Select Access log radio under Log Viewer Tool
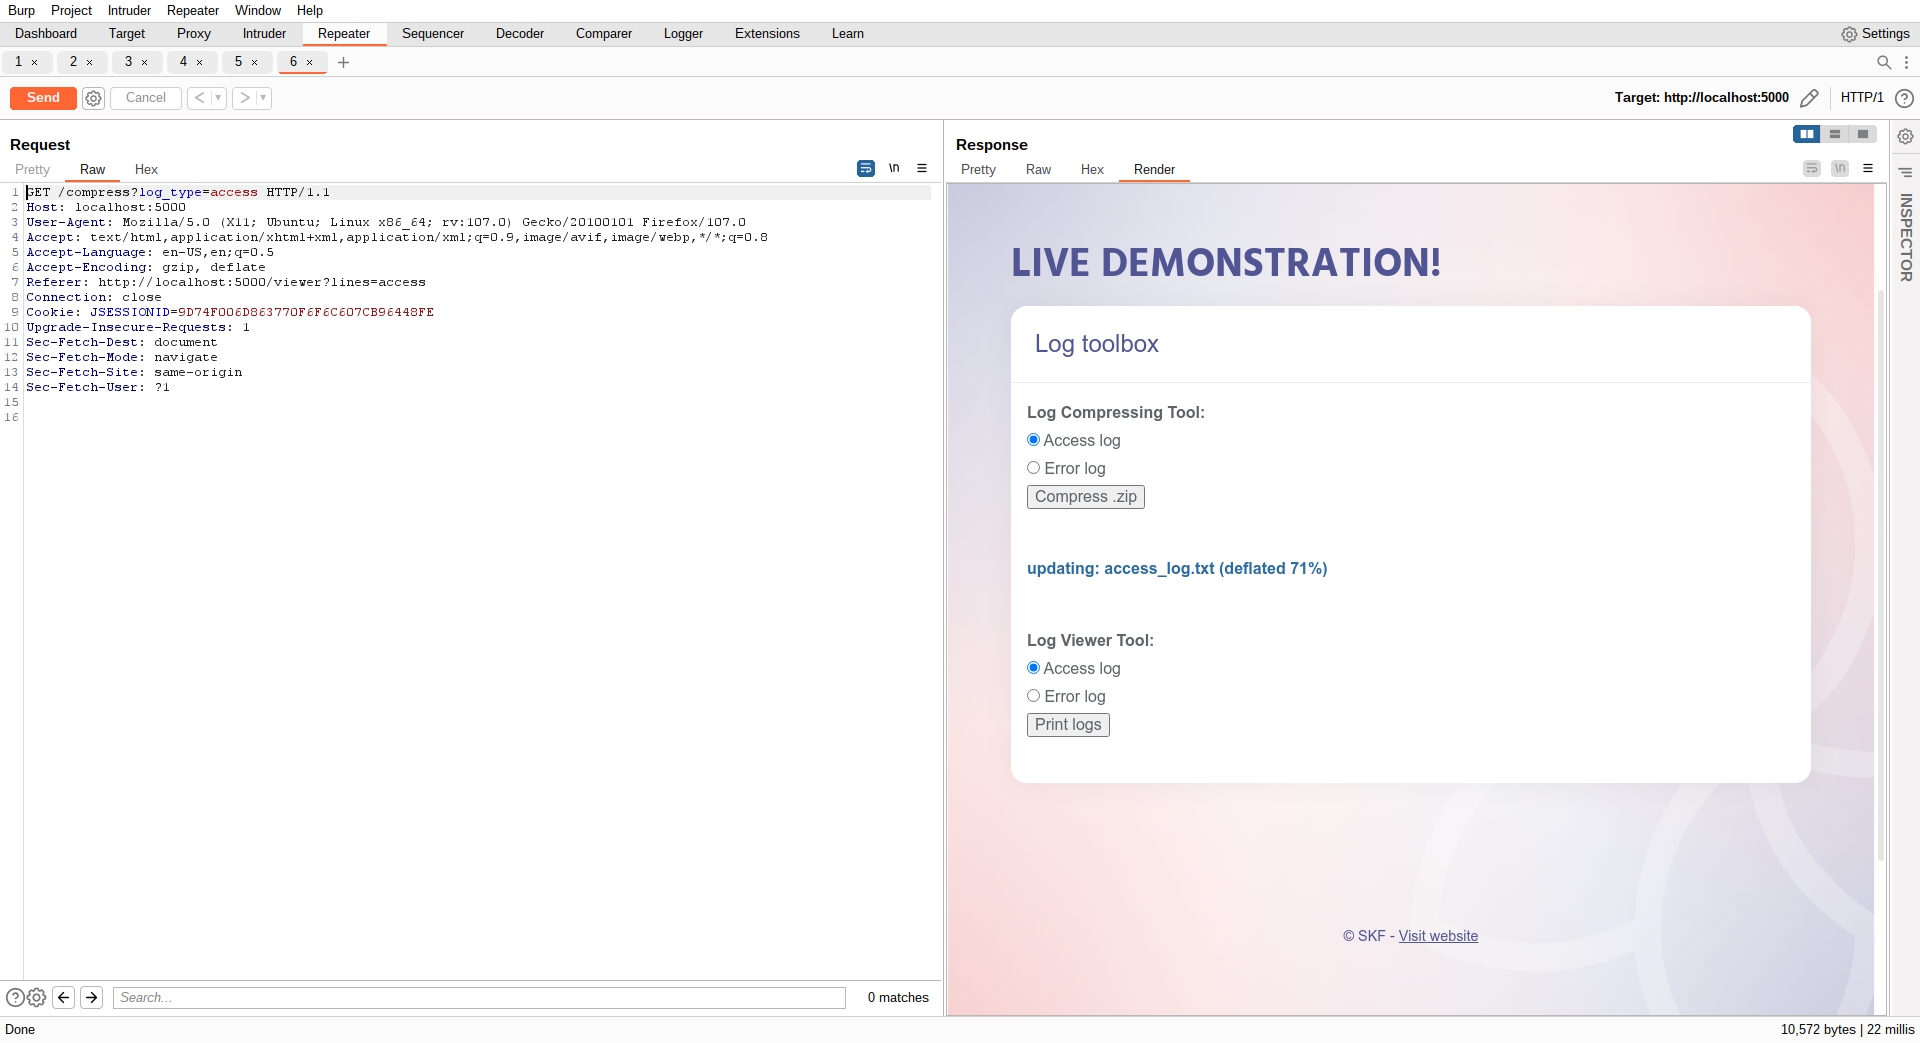1920x1043 pixels. [1034, 668]
